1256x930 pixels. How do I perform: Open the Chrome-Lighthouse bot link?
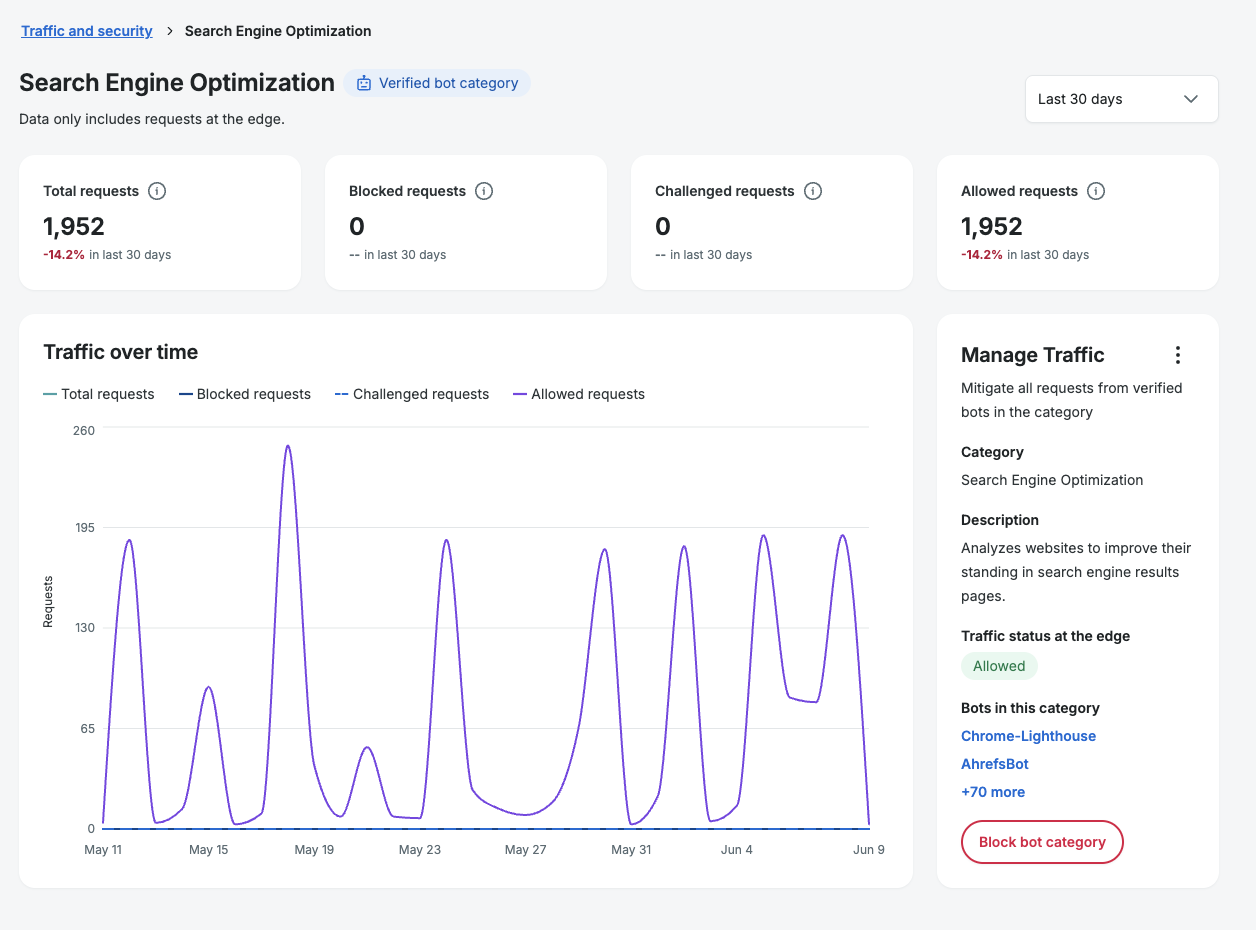(x=1028, y=736)
